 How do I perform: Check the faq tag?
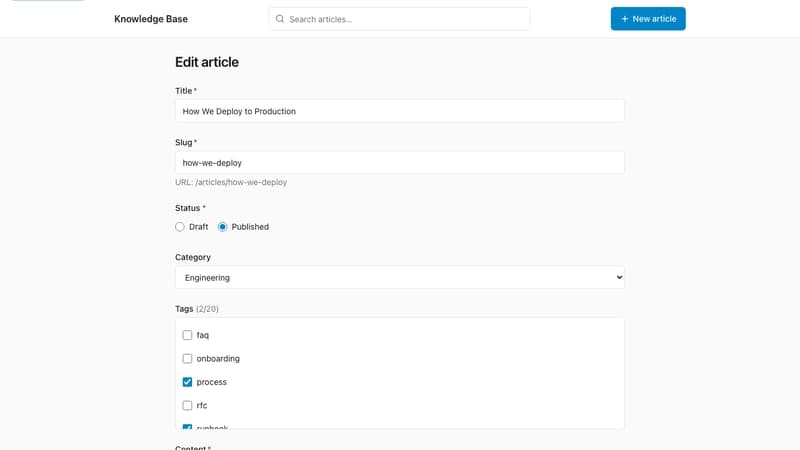point(187,335)
